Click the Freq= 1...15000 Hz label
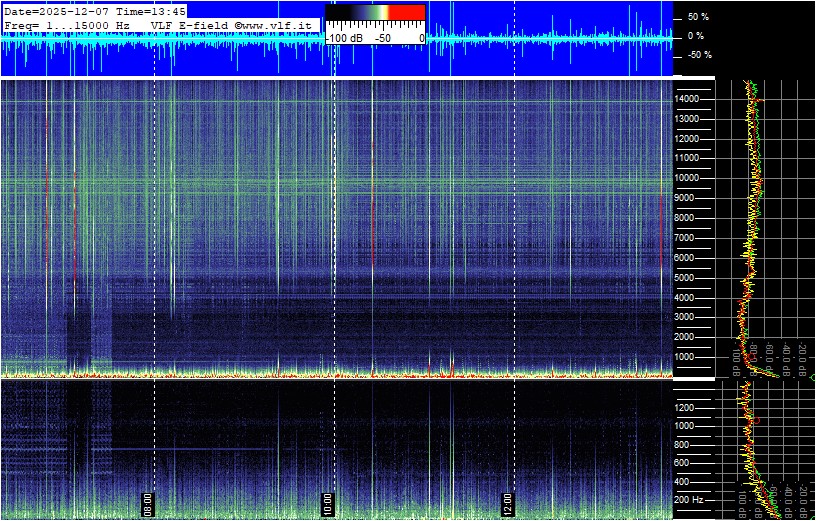Image resolution: width=816 pixels, height=521 pixels. 68,24
